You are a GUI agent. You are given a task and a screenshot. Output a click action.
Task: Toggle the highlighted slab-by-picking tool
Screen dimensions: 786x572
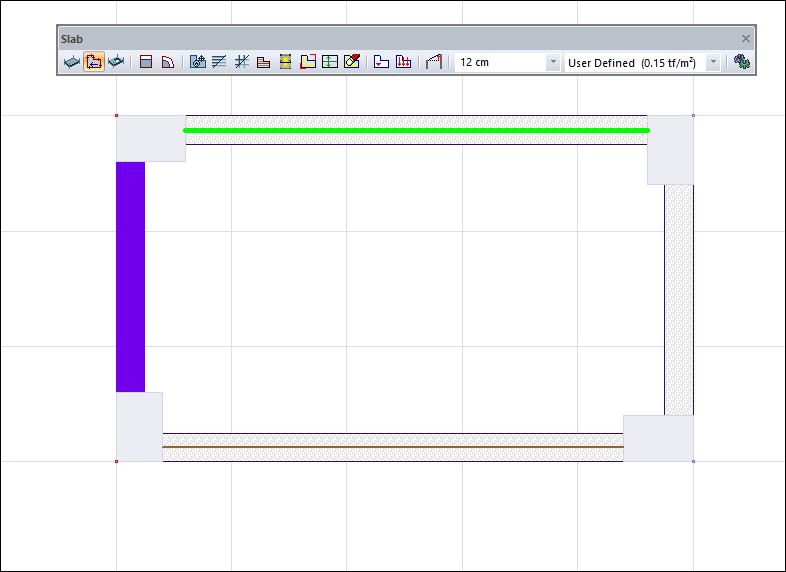click(94, 62)
